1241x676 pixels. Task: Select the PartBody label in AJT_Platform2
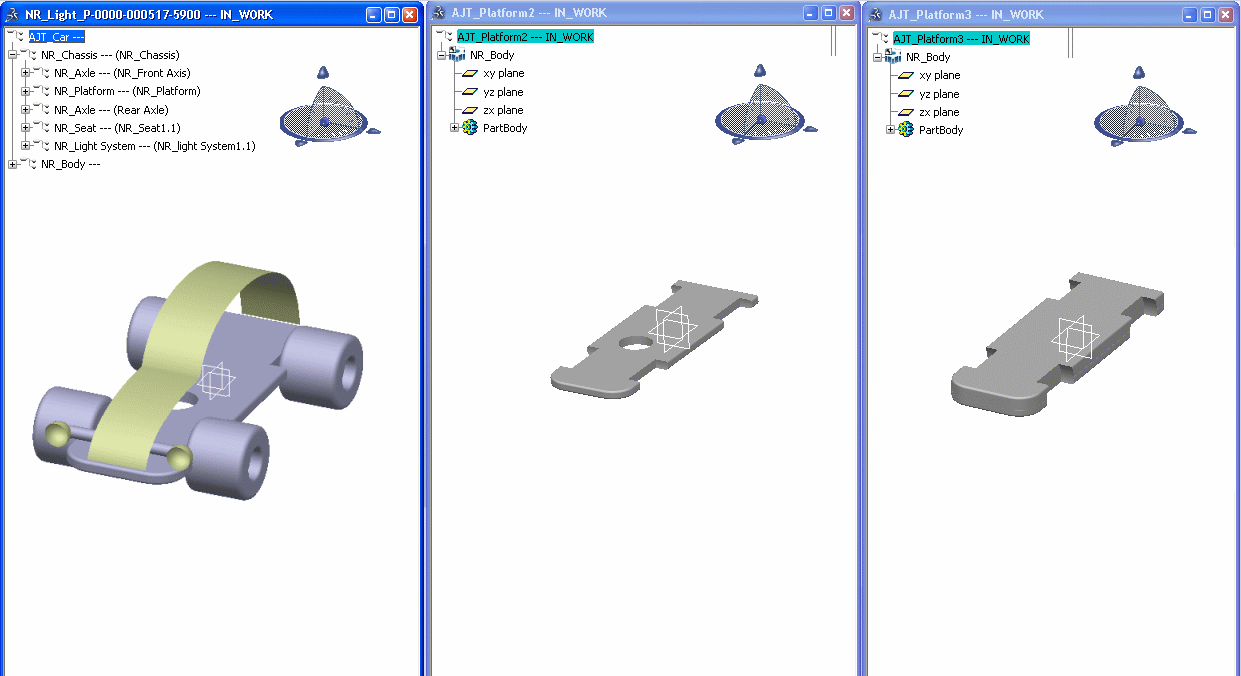505,128
